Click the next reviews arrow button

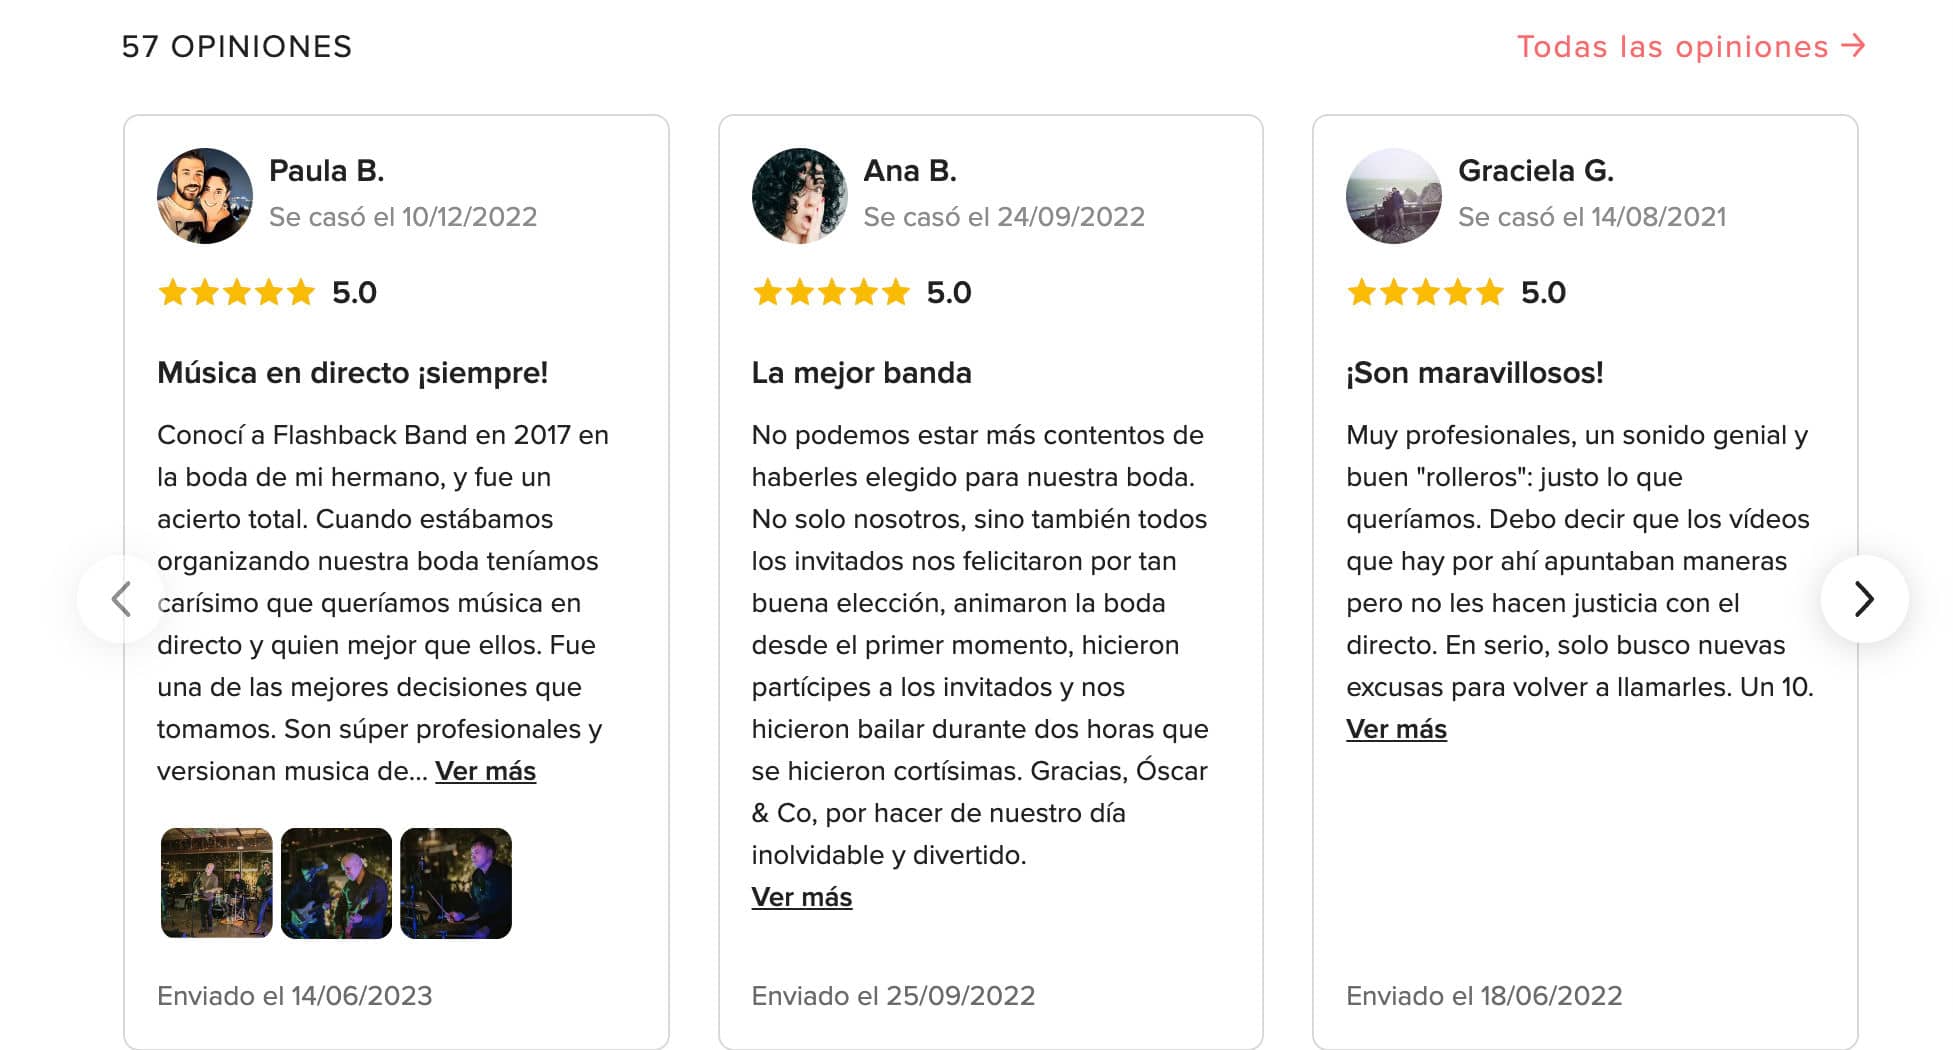pos(1864,599)
